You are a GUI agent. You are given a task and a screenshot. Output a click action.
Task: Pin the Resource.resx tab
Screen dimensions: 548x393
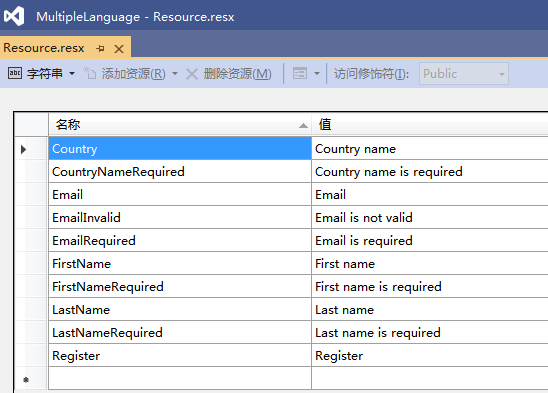click(x=100, y=48)
